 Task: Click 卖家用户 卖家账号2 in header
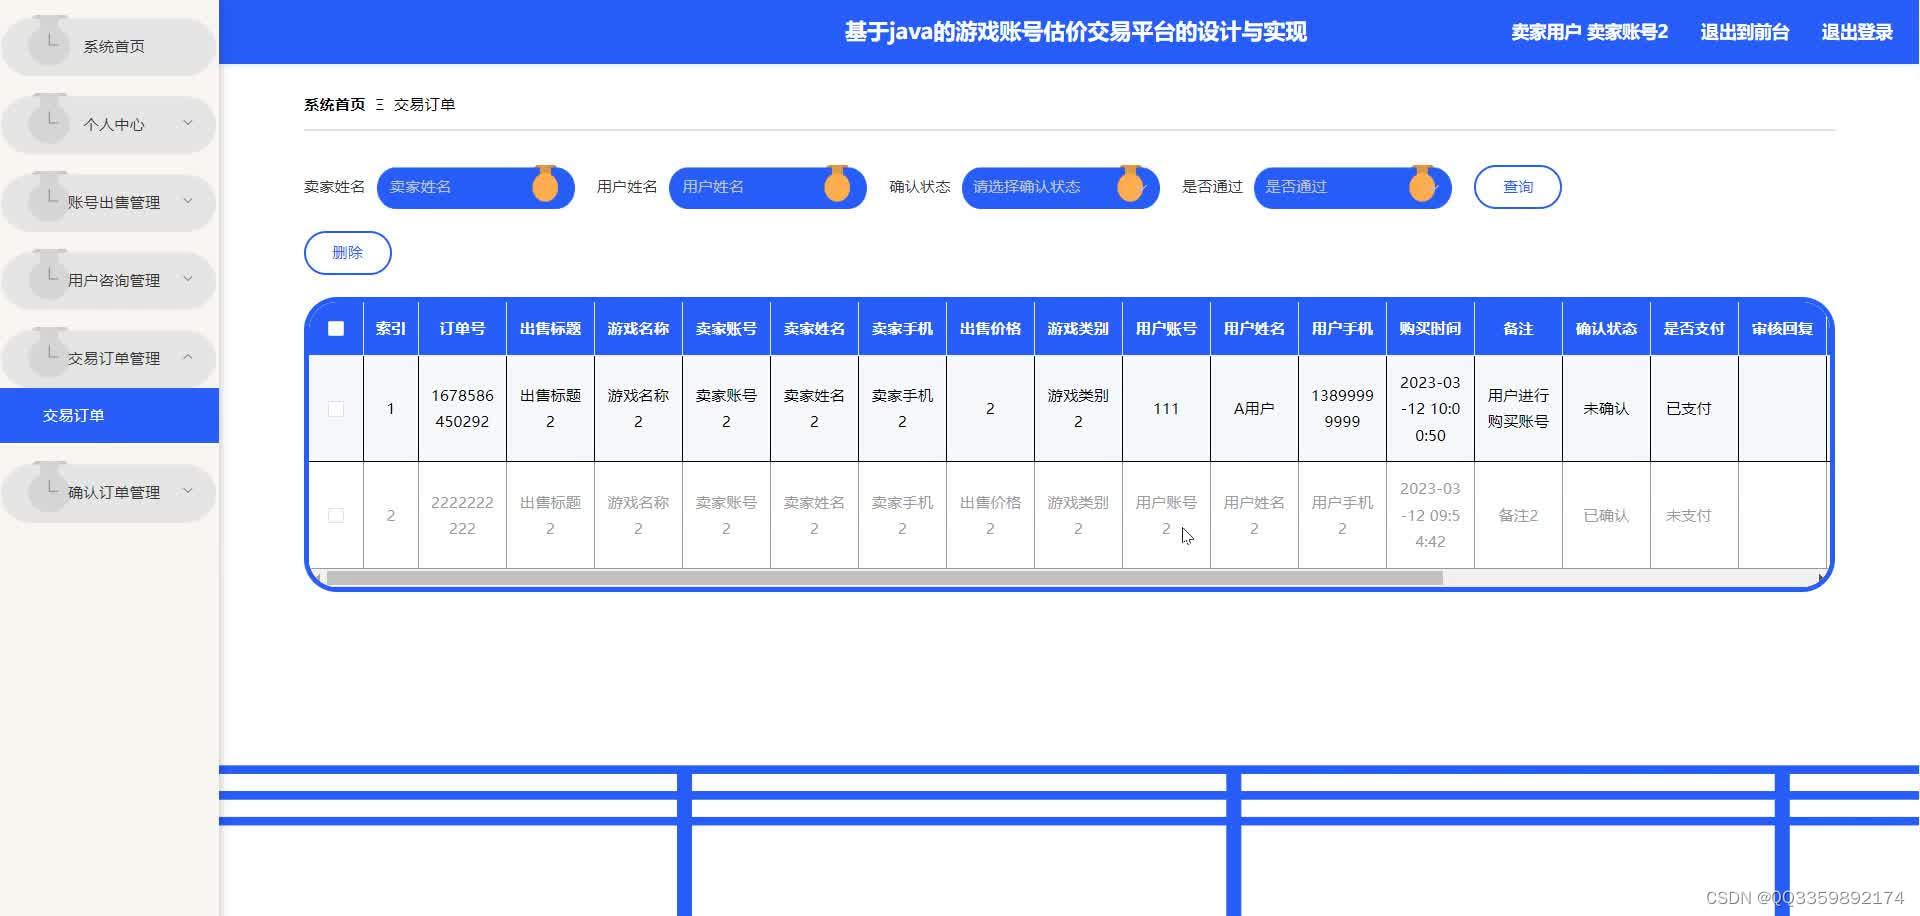pyautogui.click(x=1589, y=32)
